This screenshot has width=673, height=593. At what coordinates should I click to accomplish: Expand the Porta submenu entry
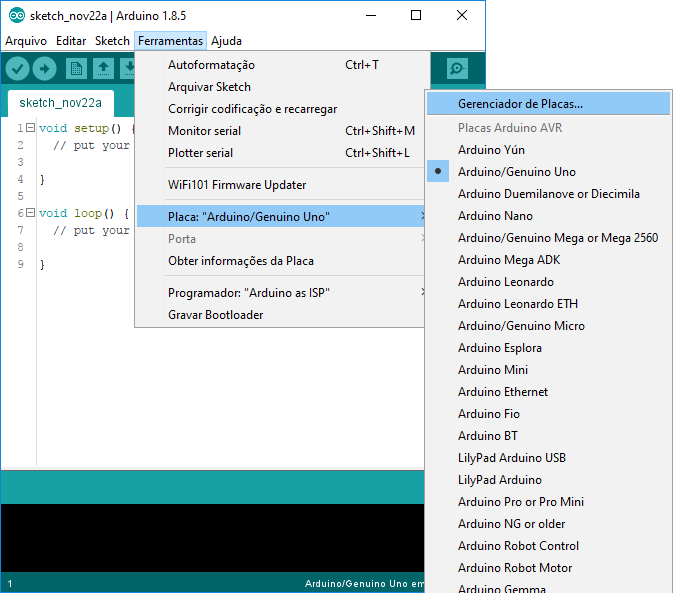click(x=282, y=239)
